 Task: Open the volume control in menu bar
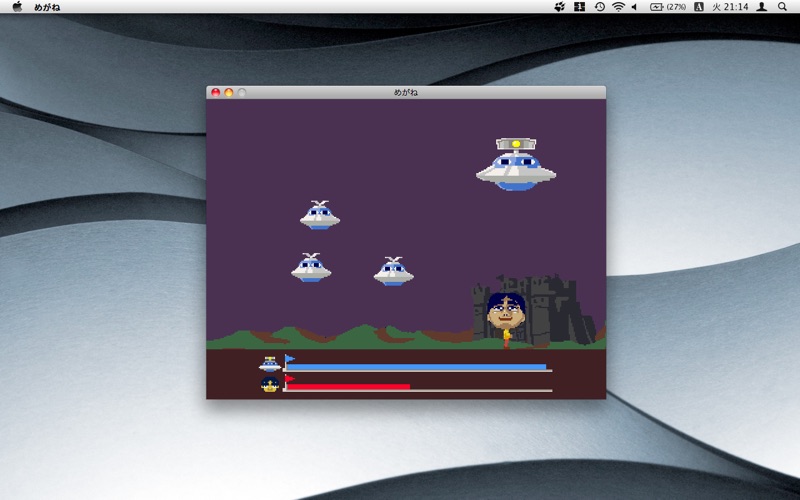[634, 7]
